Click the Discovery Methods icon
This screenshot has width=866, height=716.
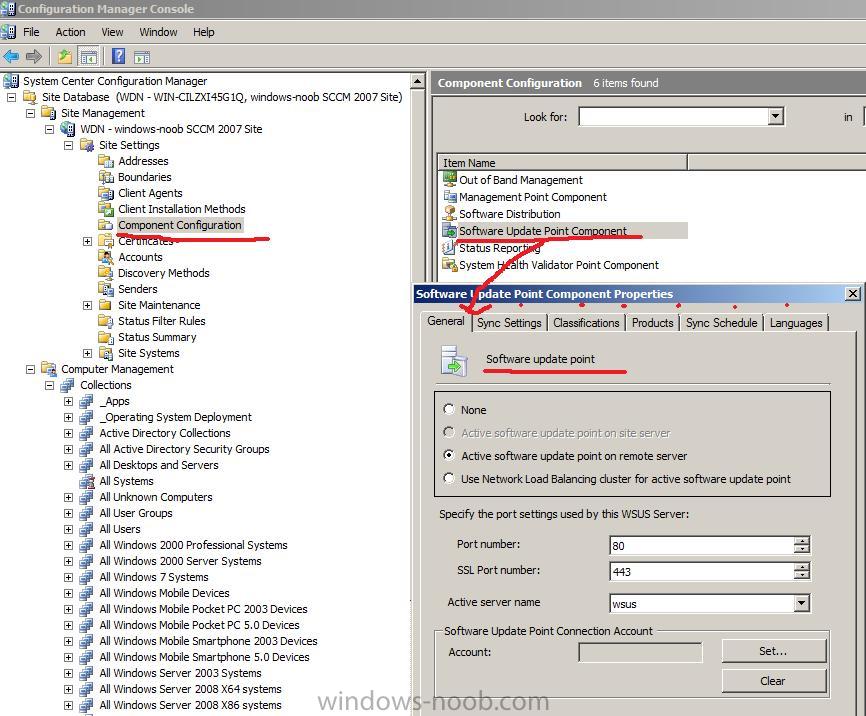click(105, 273)
